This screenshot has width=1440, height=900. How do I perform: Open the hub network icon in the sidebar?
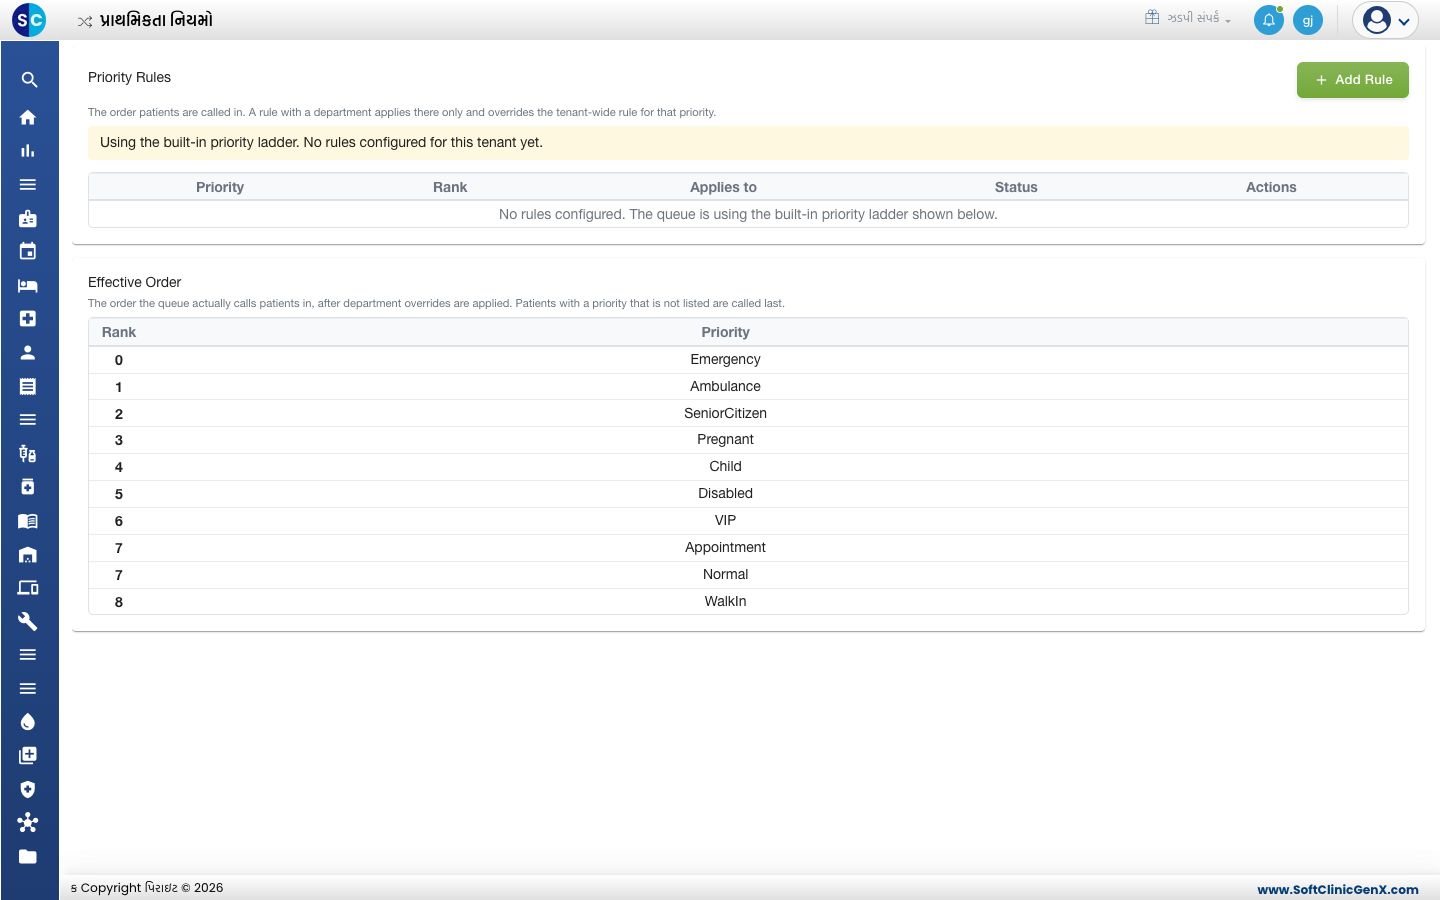pos(28,823)
